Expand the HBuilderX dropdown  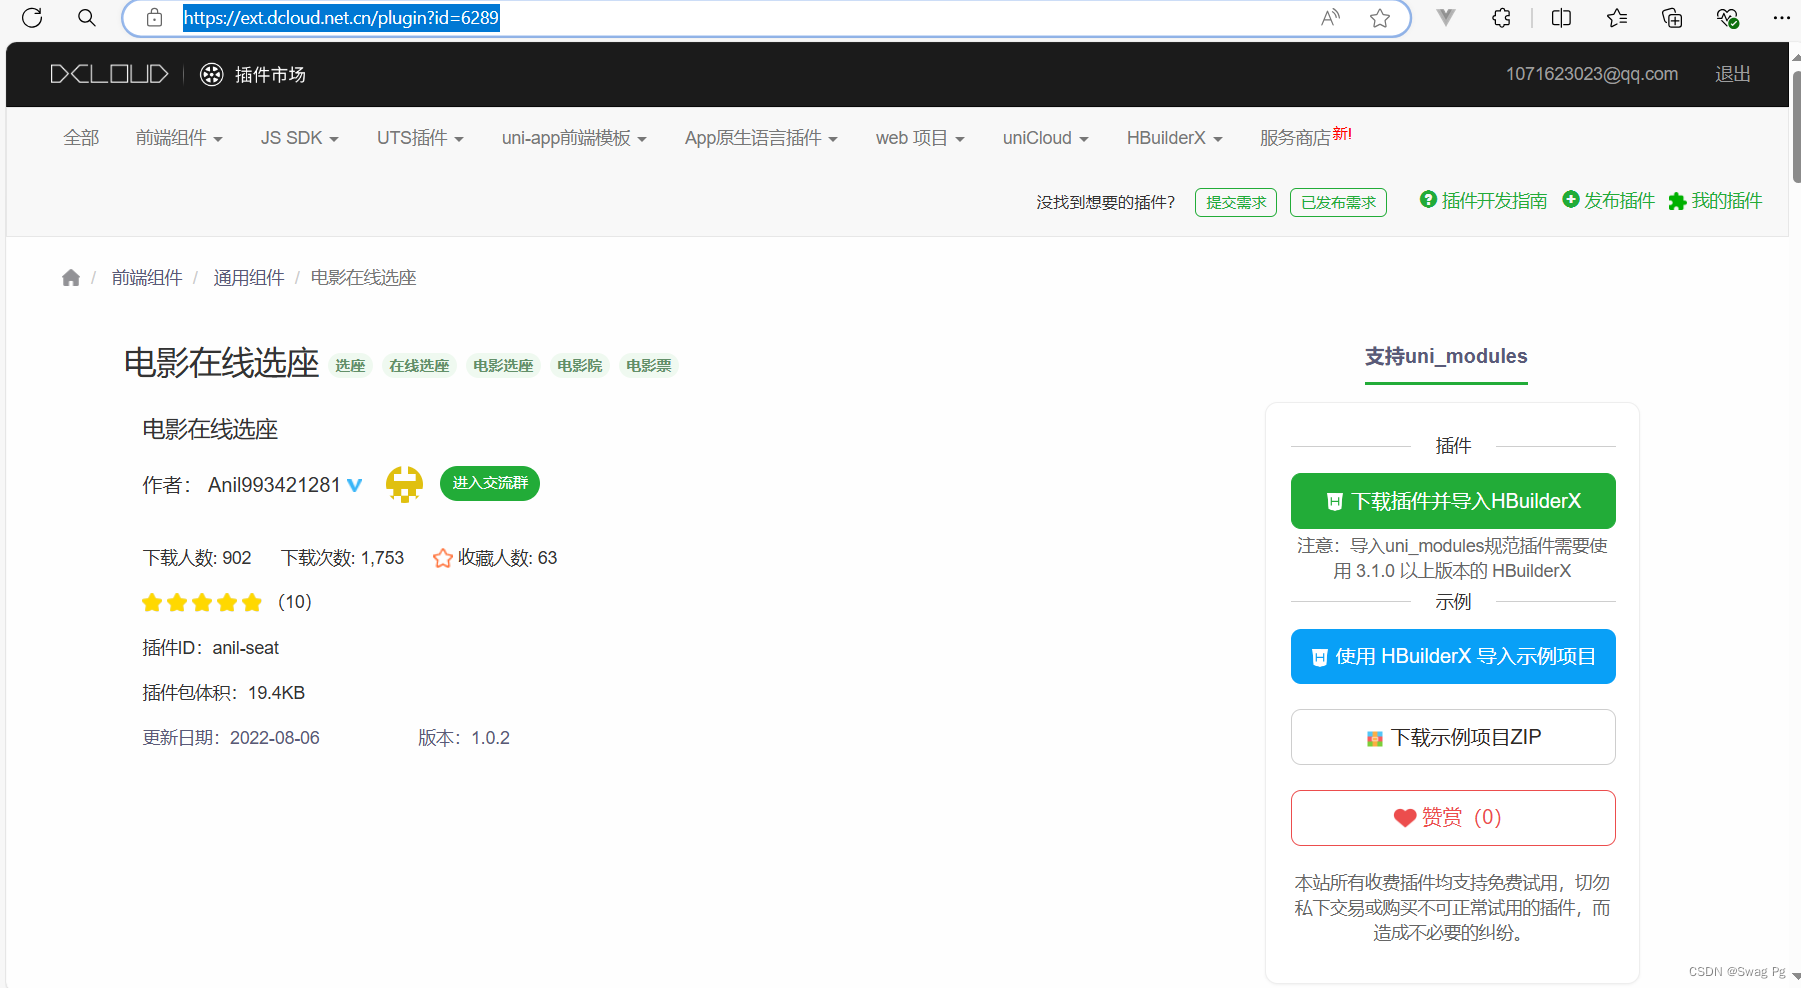coord(1174,138)
